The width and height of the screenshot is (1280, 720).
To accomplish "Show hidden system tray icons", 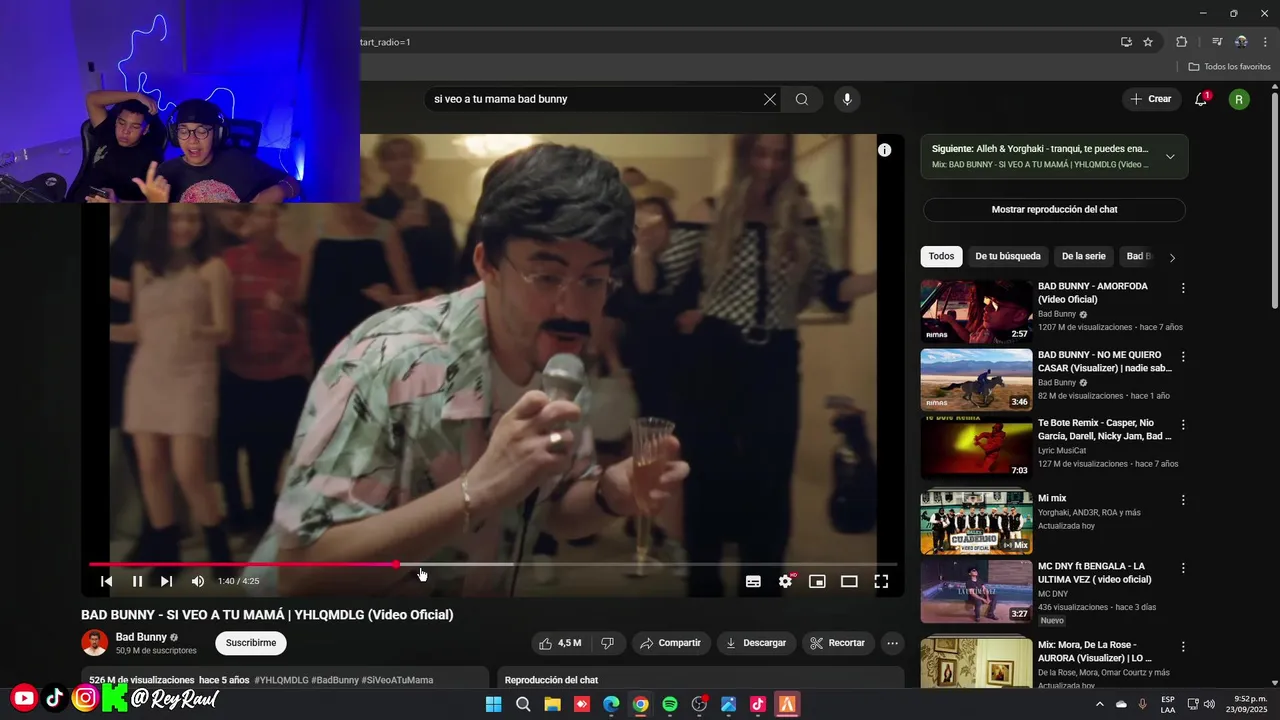I will tap(1099, 704).
